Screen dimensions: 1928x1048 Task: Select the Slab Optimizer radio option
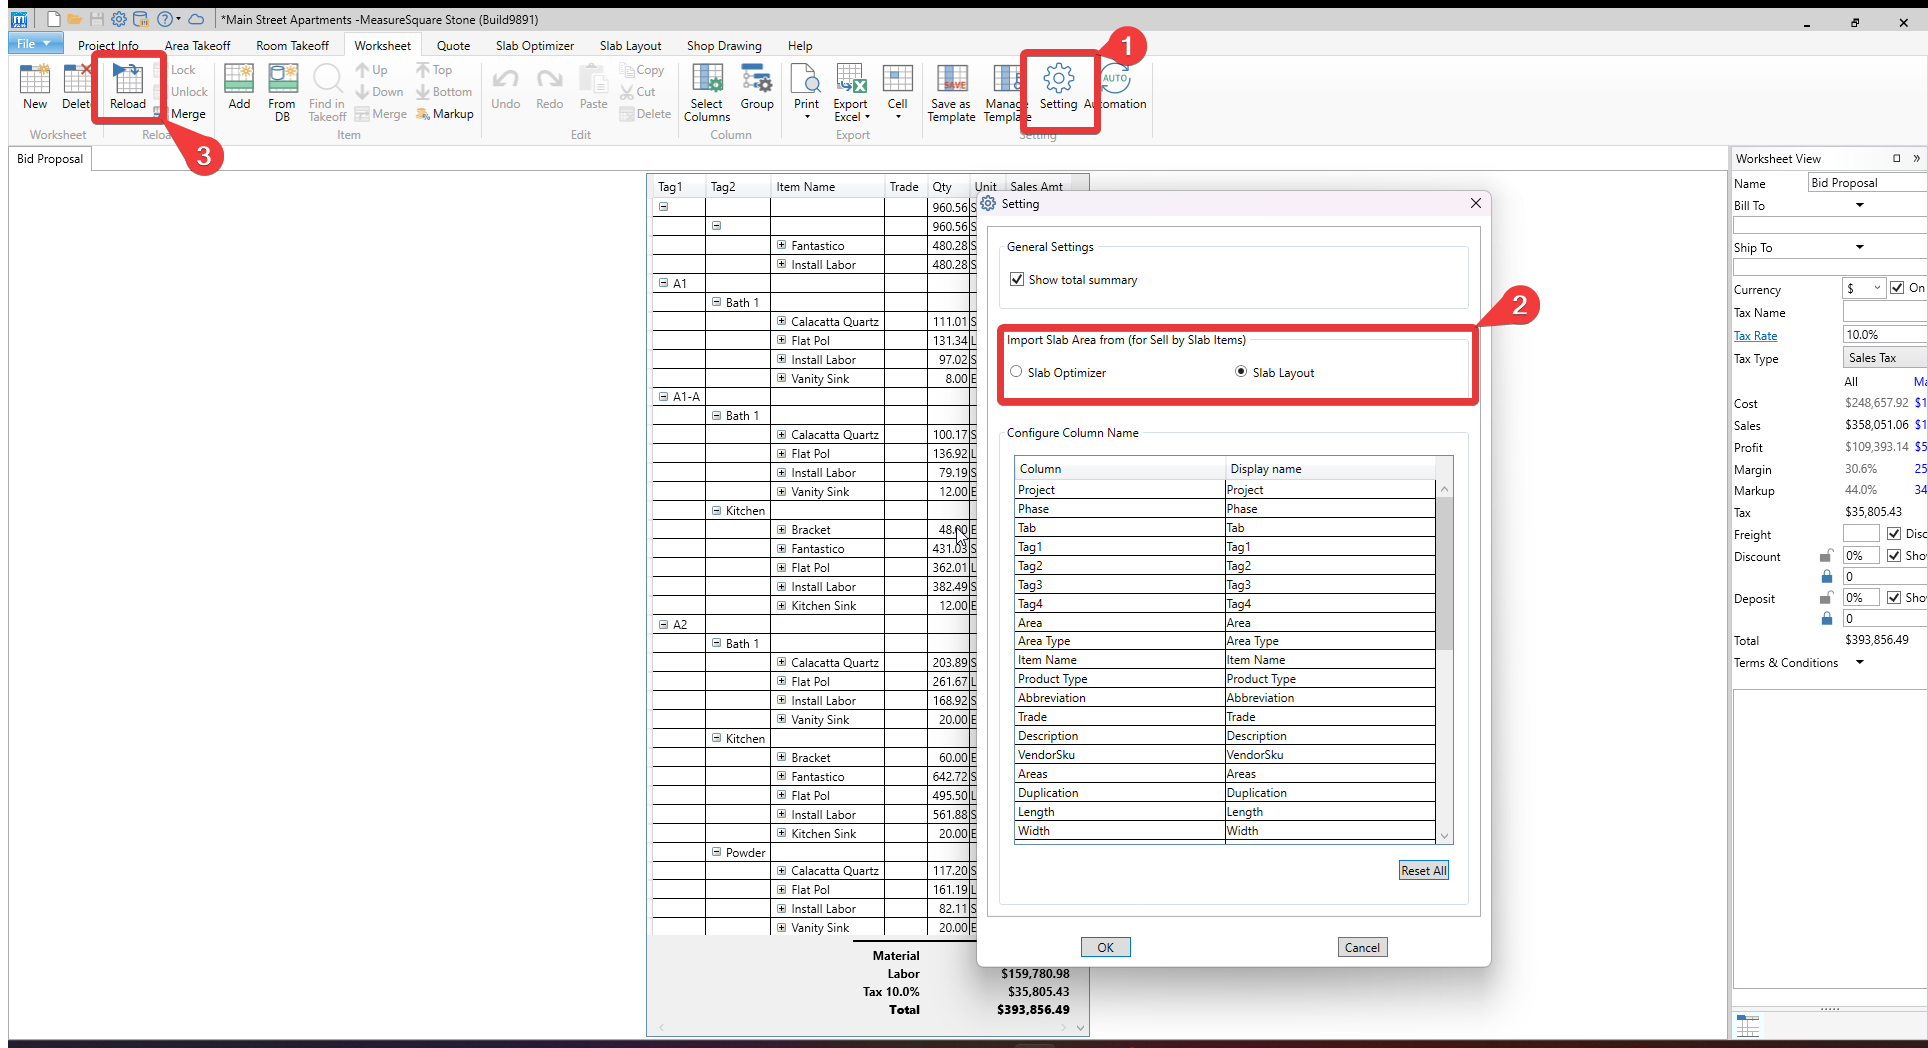coord(1016,372)
